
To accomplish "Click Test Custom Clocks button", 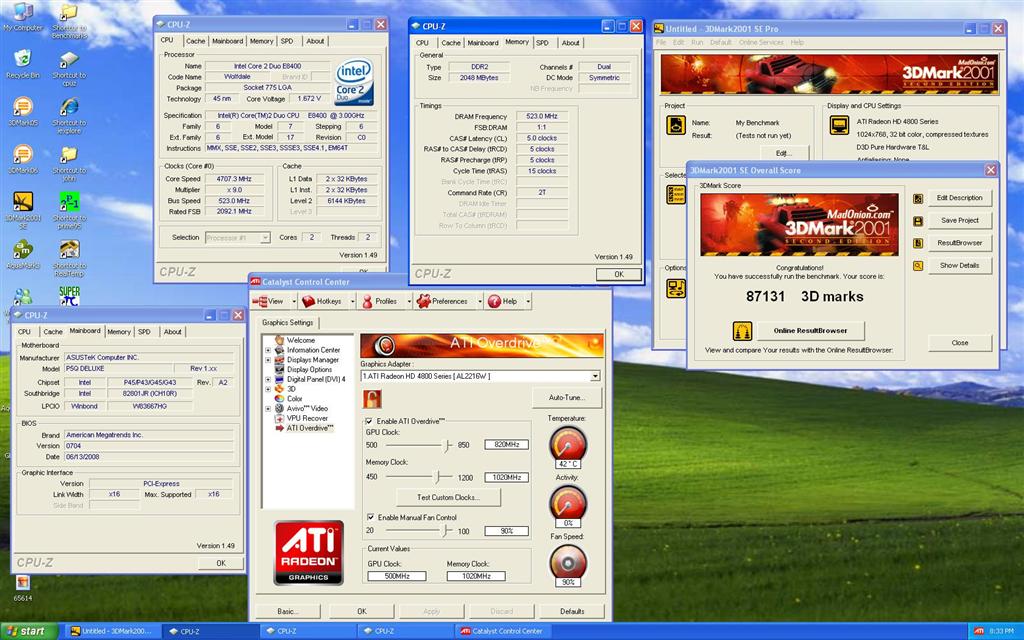I will (449, 498).
